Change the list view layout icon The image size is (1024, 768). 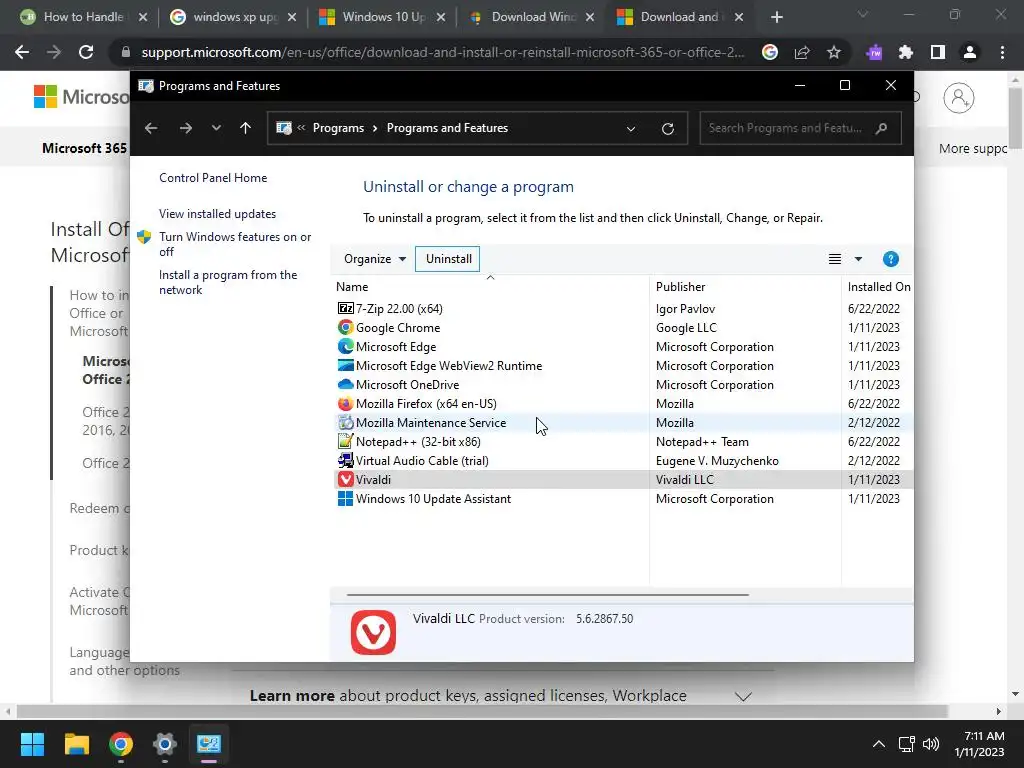point(835,259)
